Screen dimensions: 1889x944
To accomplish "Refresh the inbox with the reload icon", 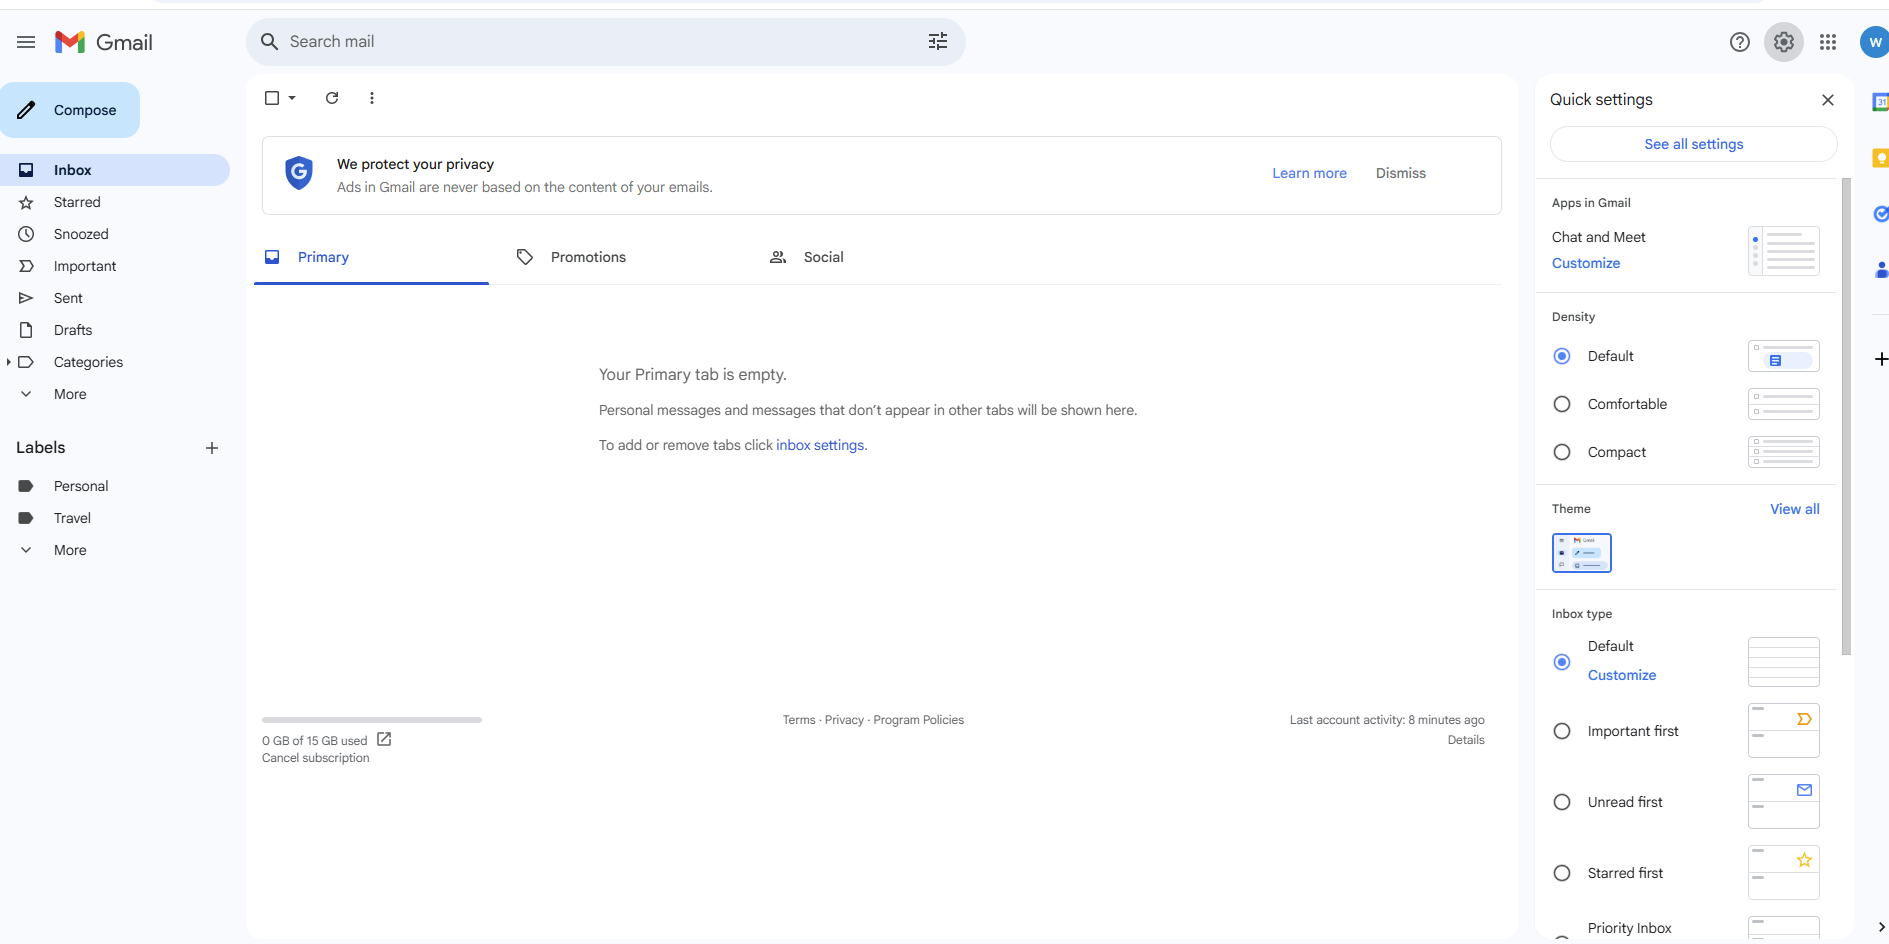I will click(x=332, y=98).
